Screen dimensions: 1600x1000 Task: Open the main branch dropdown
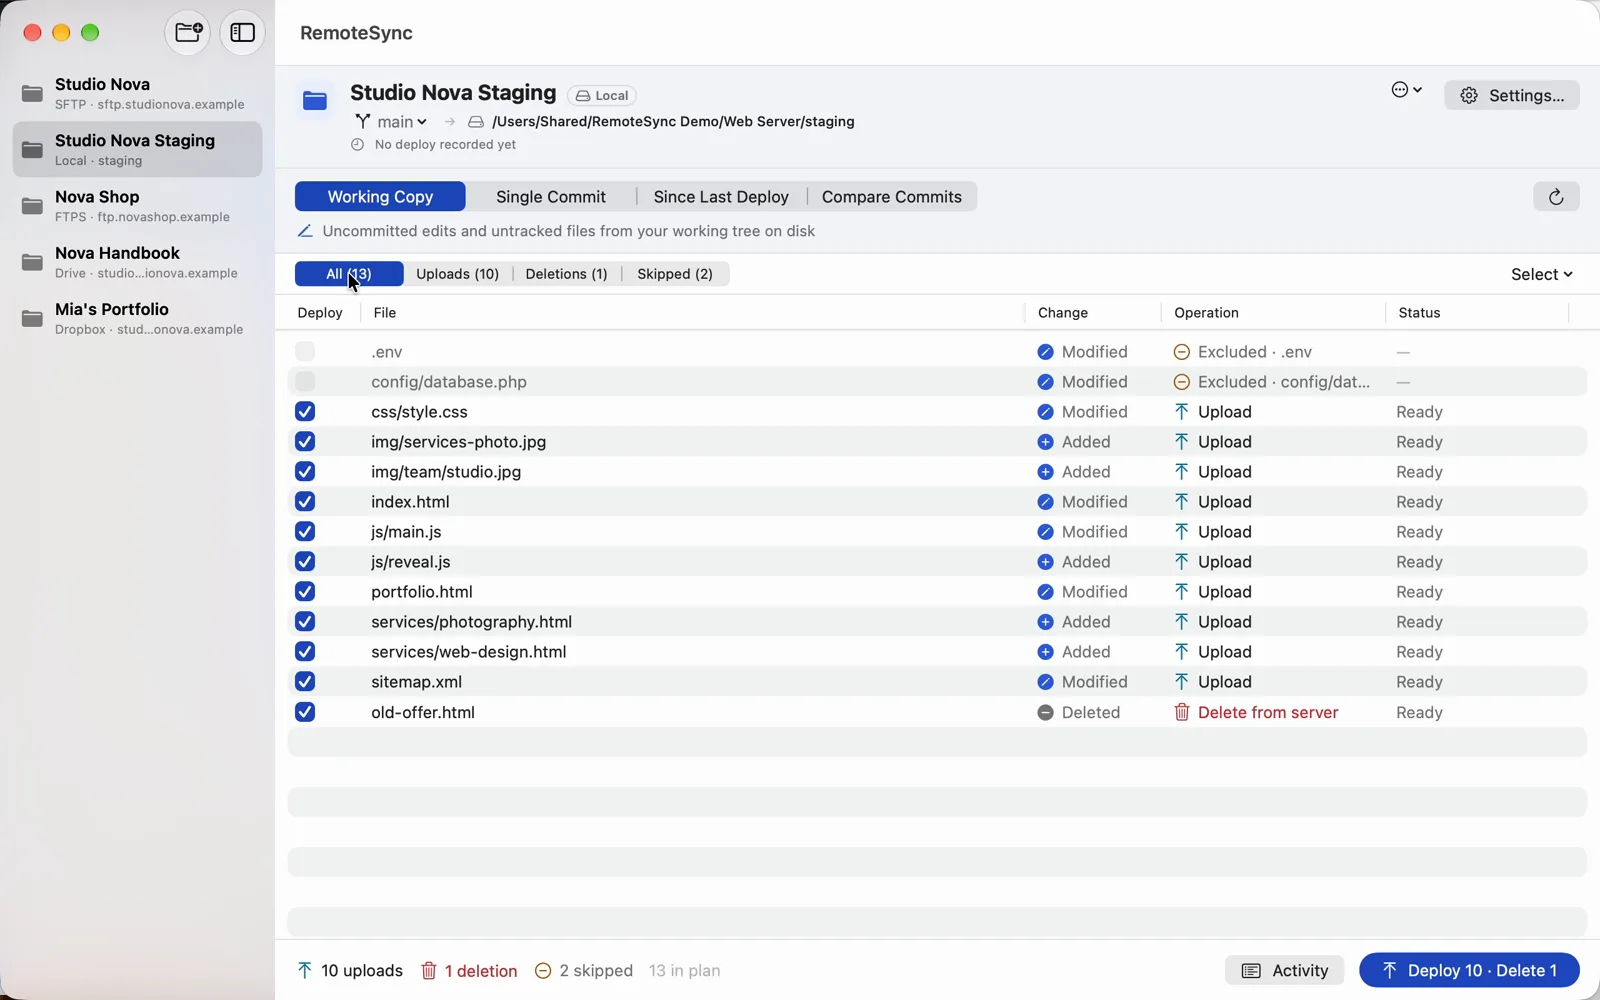click(391, 121)
